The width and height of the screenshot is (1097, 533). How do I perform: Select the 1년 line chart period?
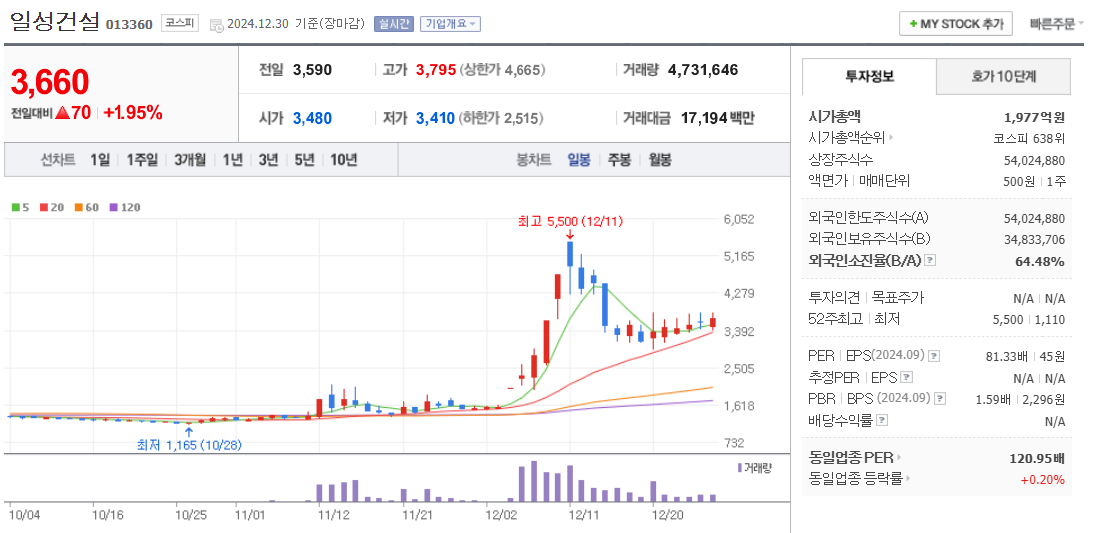coord(232,159)
